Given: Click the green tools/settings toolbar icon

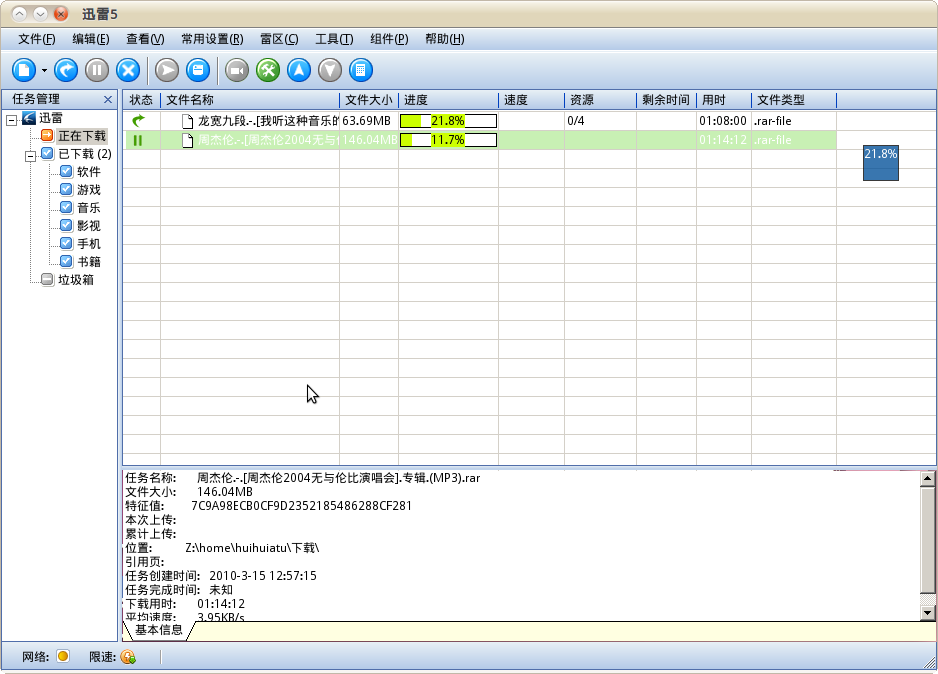Looking at the screenshot, I should 268,70.
